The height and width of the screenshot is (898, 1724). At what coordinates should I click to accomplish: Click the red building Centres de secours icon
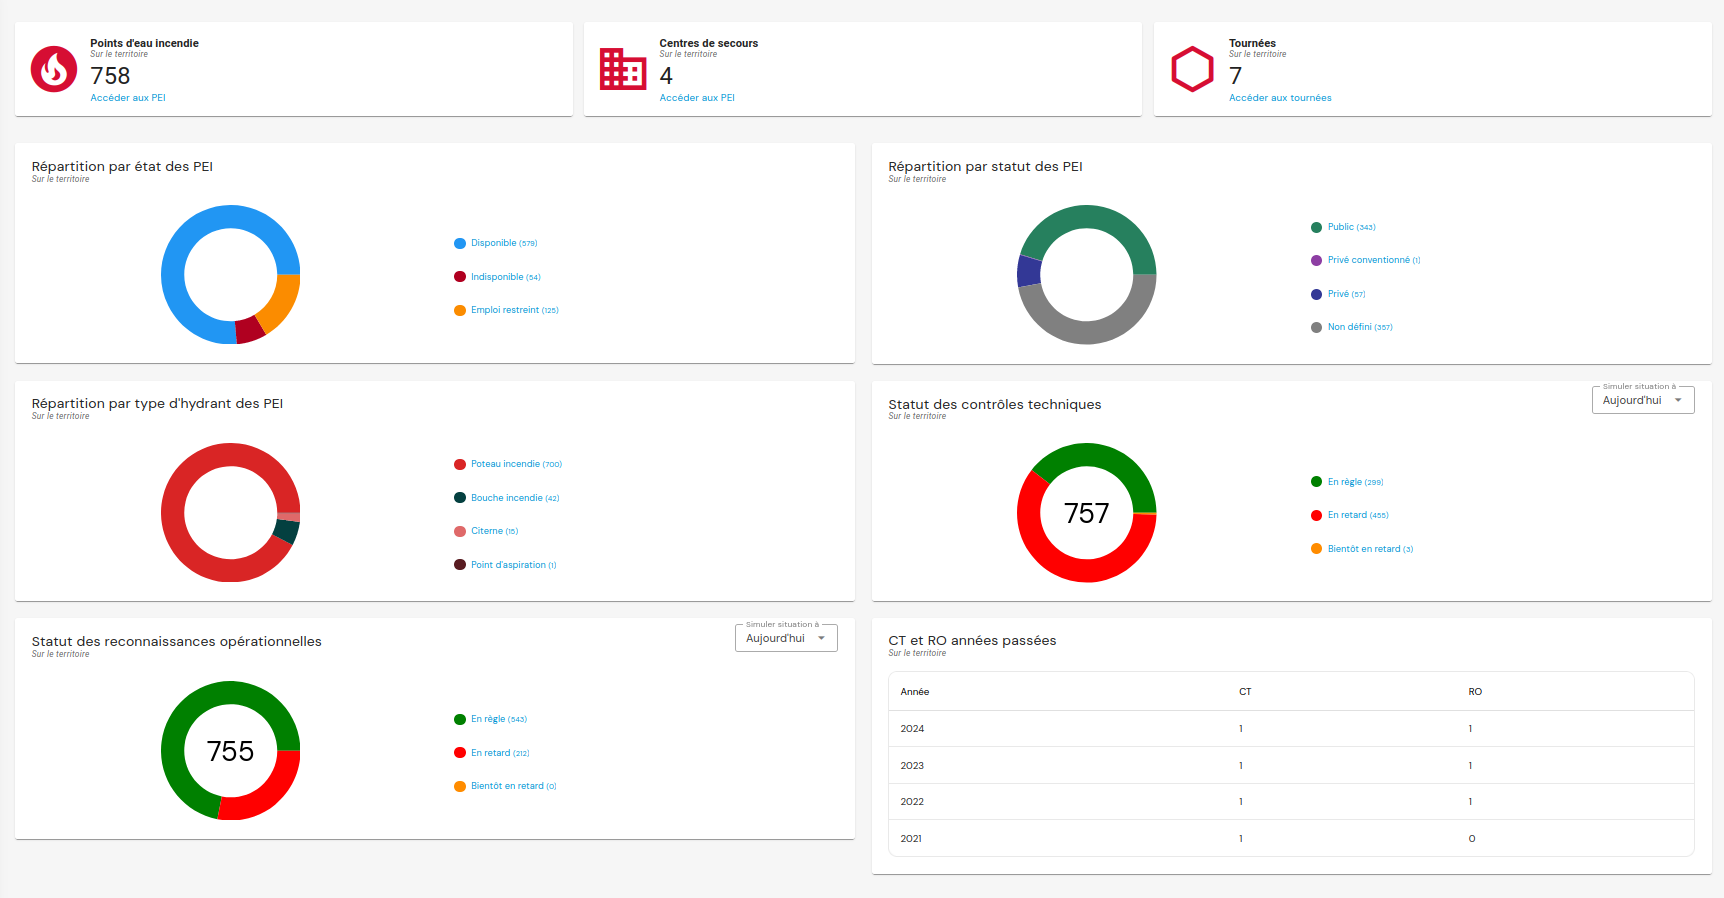coord(622,69)
